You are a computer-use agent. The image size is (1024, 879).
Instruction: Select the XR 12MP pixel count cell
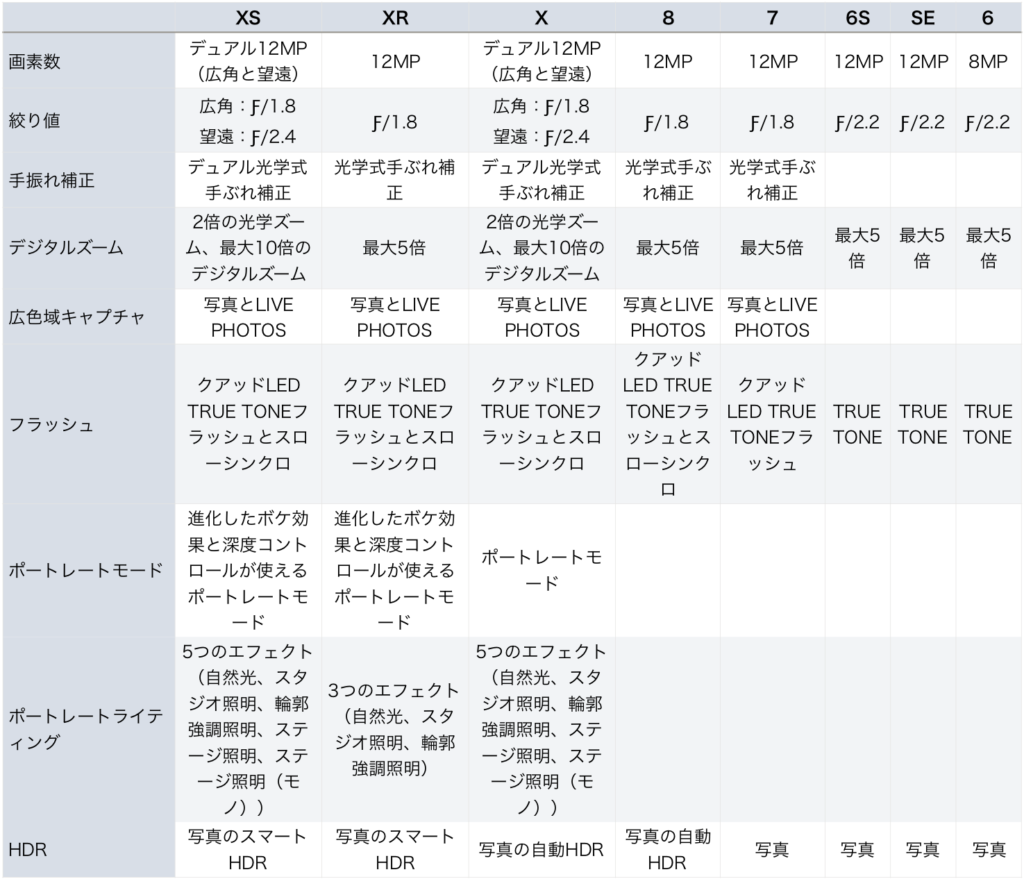[394, 61]
